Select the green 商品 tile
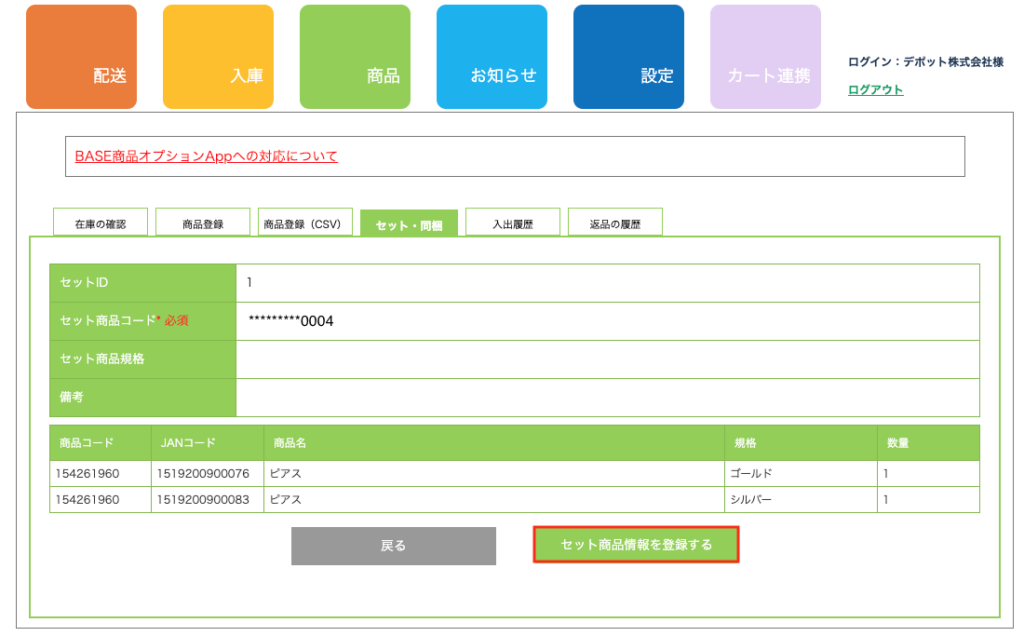Image resolution: width=1024 pixels, height=636 pixels. point(355,57)
